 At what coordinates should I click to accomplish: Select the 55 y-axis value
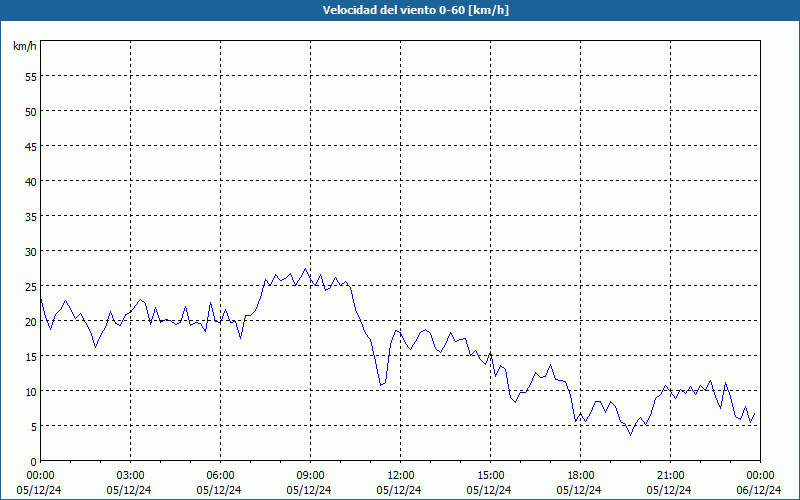pos(31,77)
